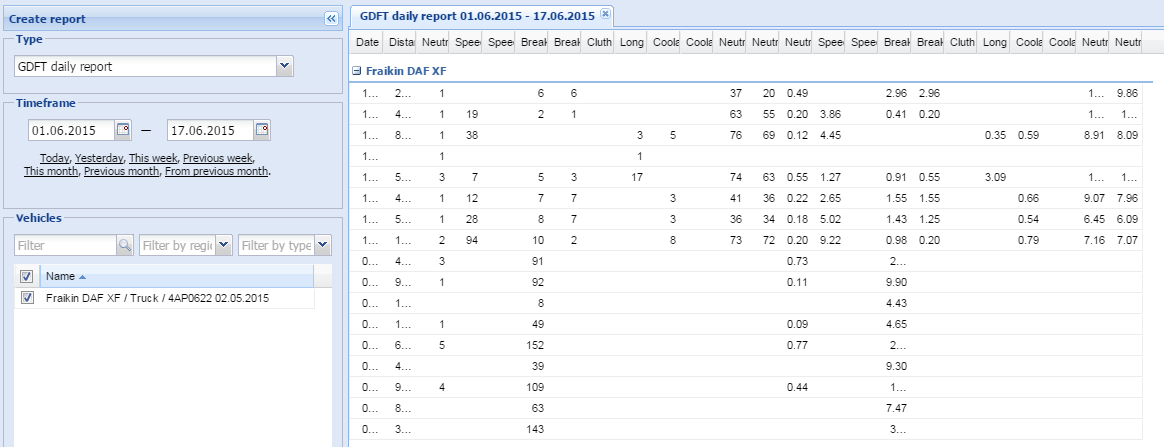Click the Previous month timeframe link
This screenshot has width=1164, height=447.
[122, 171]
